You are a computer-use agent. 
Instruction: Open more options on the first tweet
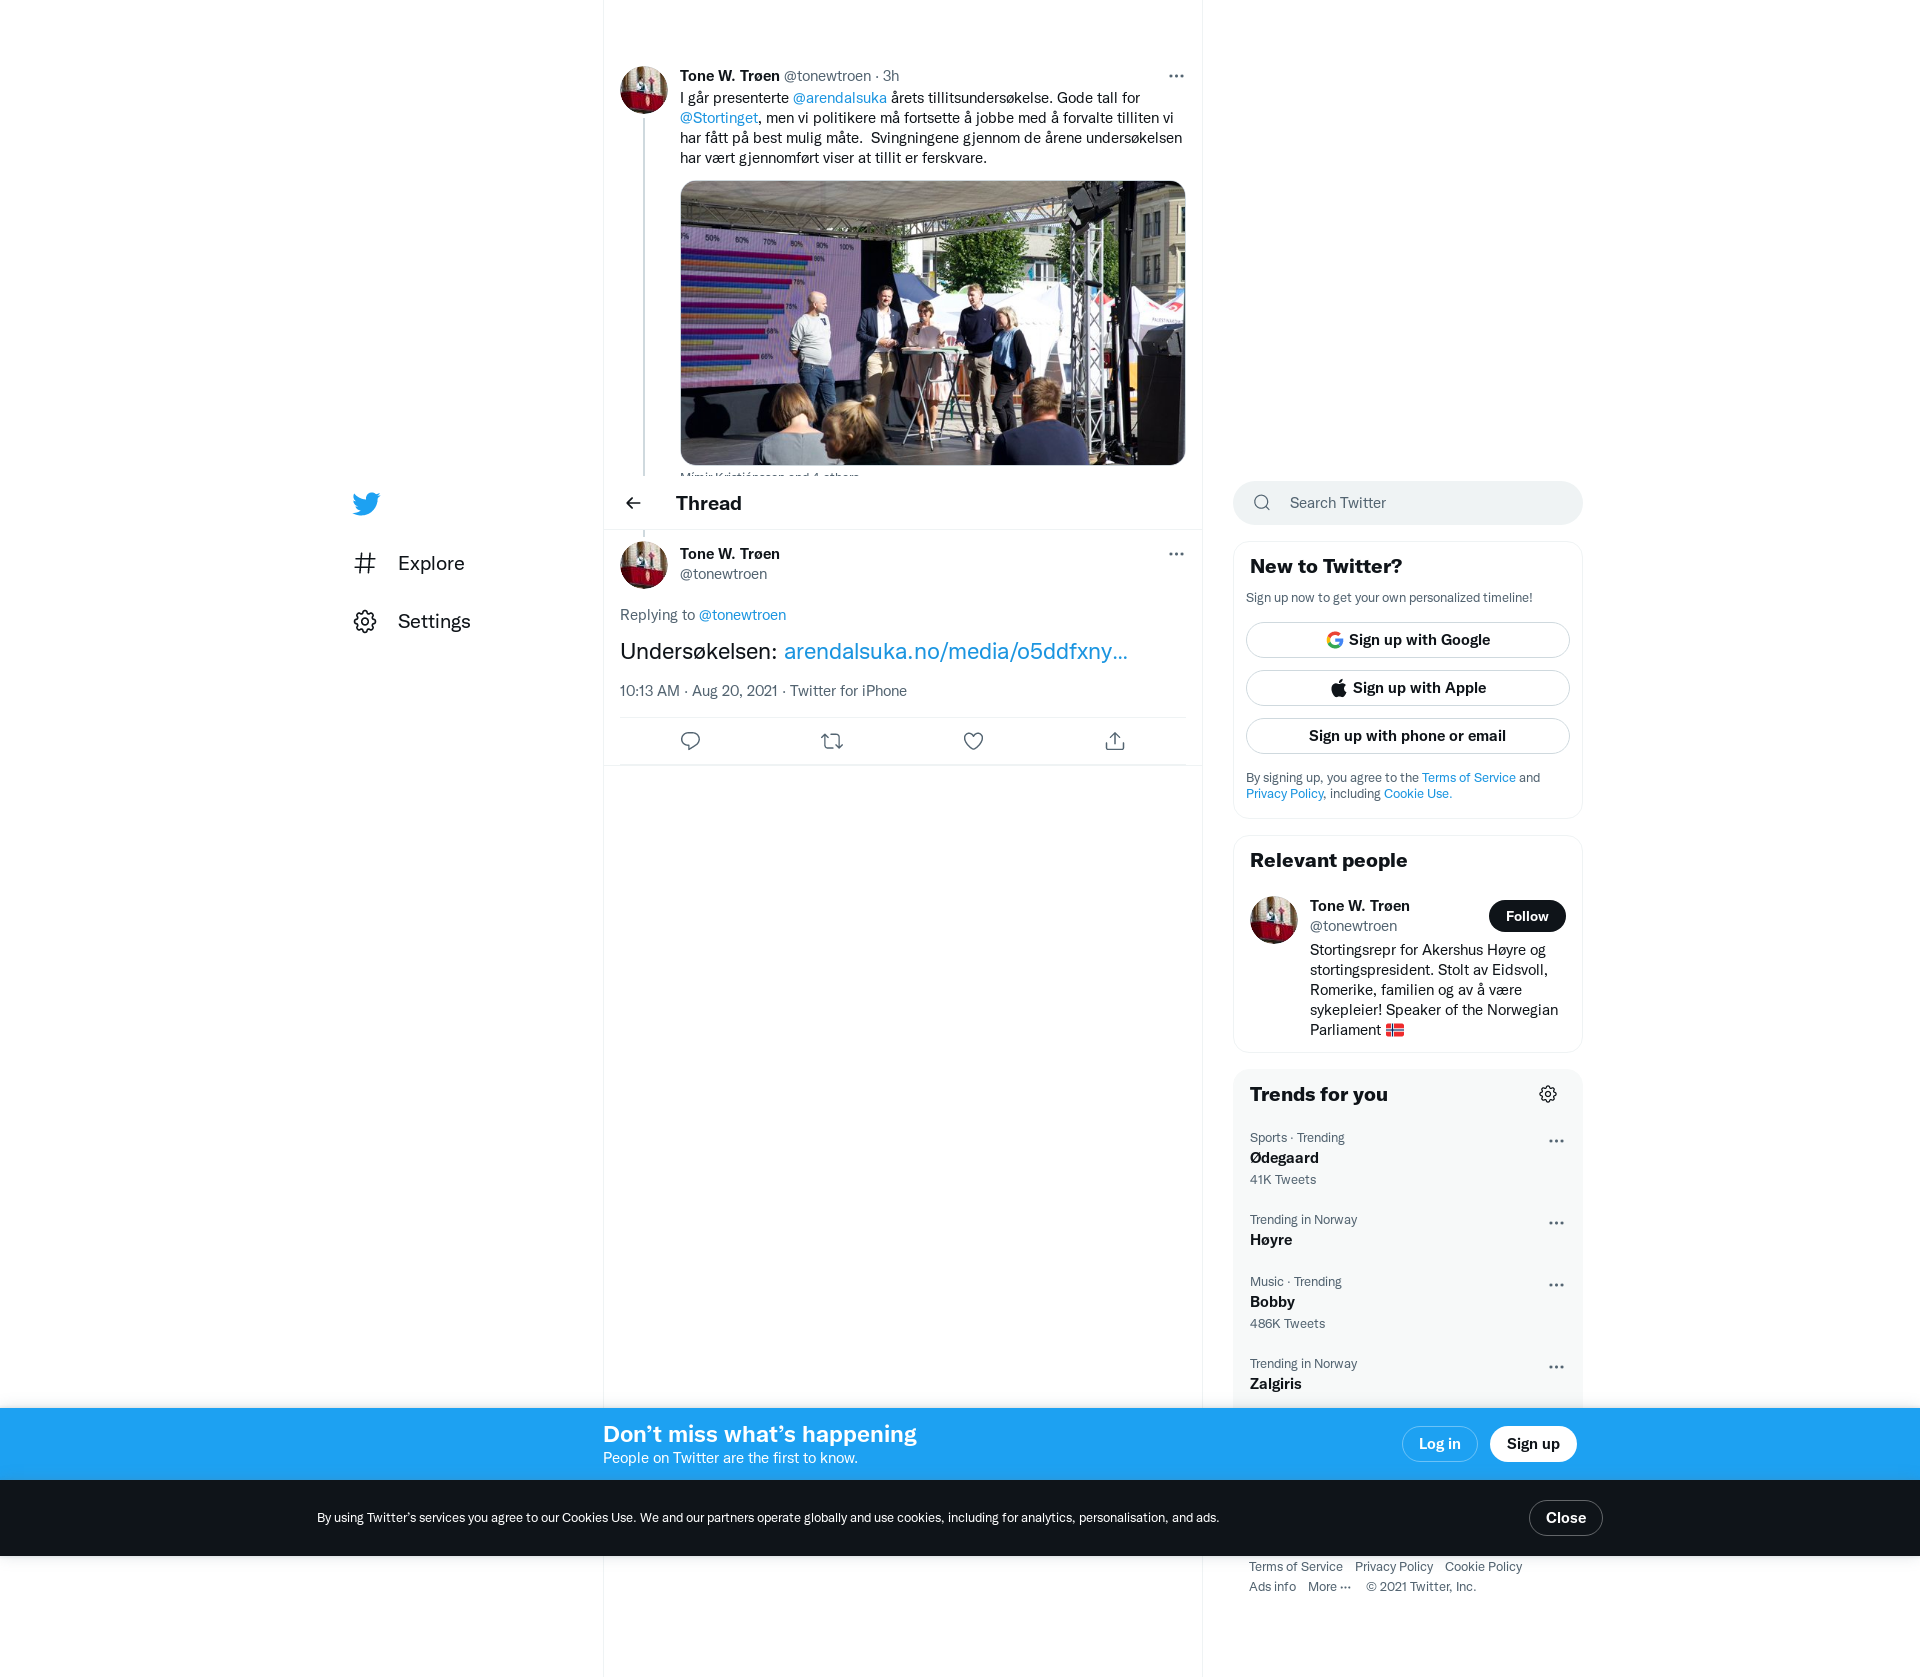click(1176, 76)
